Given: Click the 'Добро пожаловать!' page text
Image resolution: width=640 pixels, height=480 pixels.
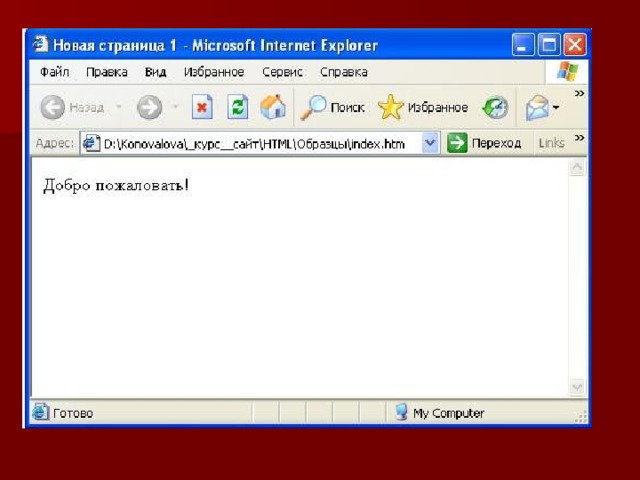Looking at the screenshot, I should click(x=116, y=186).
